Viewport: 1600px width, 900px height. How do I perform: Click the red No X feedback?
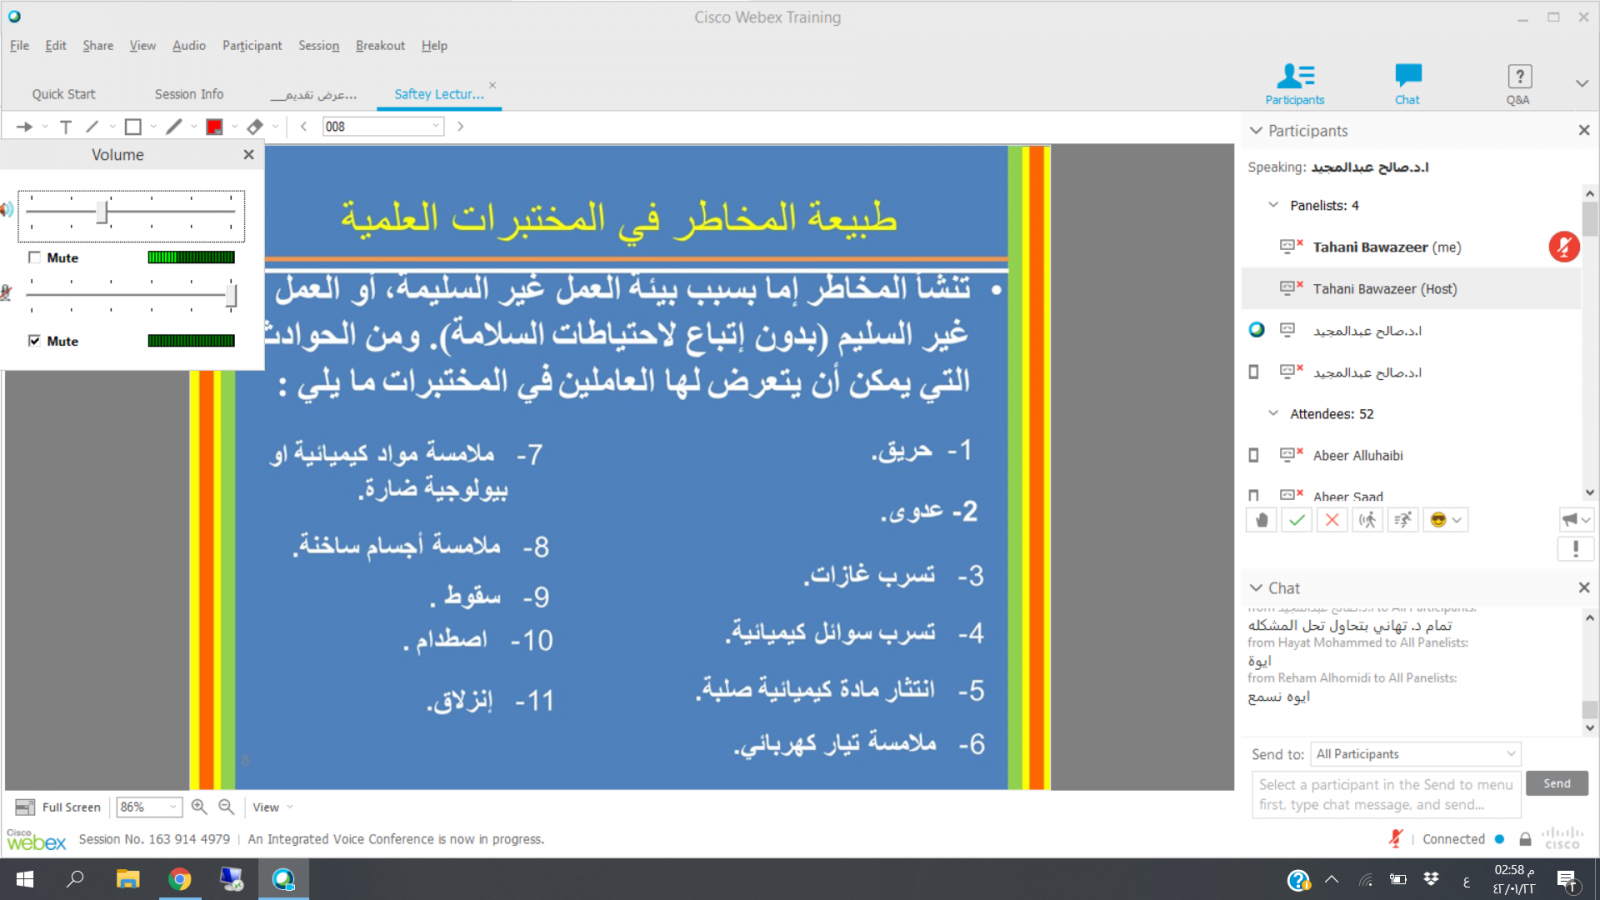coord(1332,520)
